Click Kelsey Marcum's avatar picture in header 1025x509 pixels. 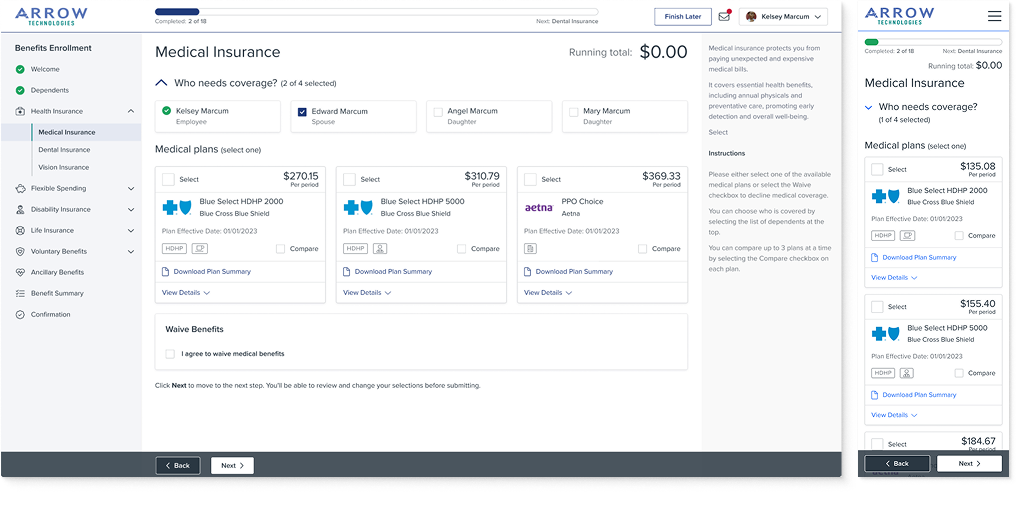[x=751, y=17]
